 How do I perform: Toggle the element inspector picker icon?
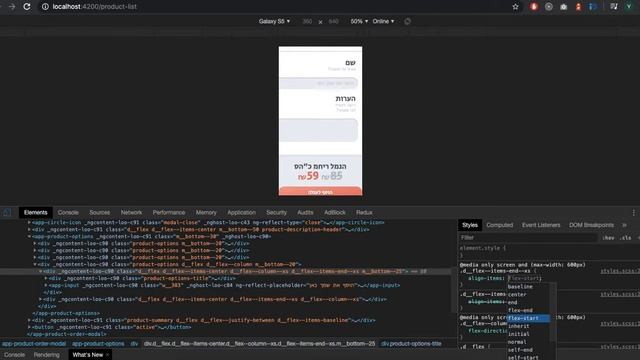pos(7,212)
